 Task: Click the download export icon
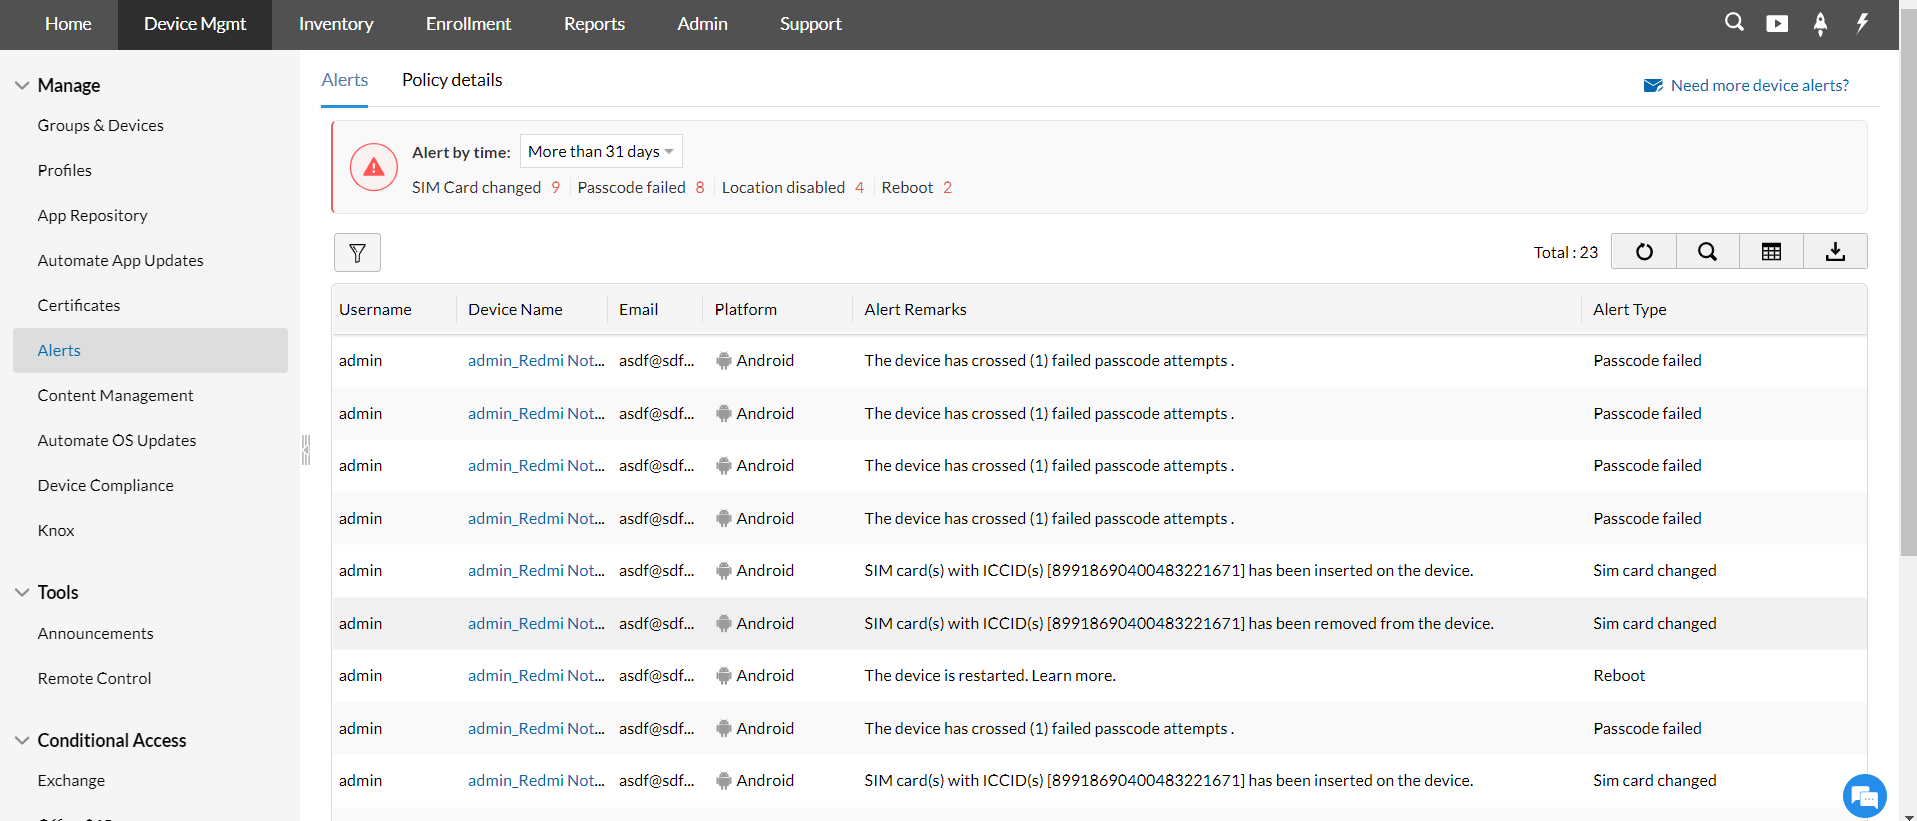tap(1835, 252)
